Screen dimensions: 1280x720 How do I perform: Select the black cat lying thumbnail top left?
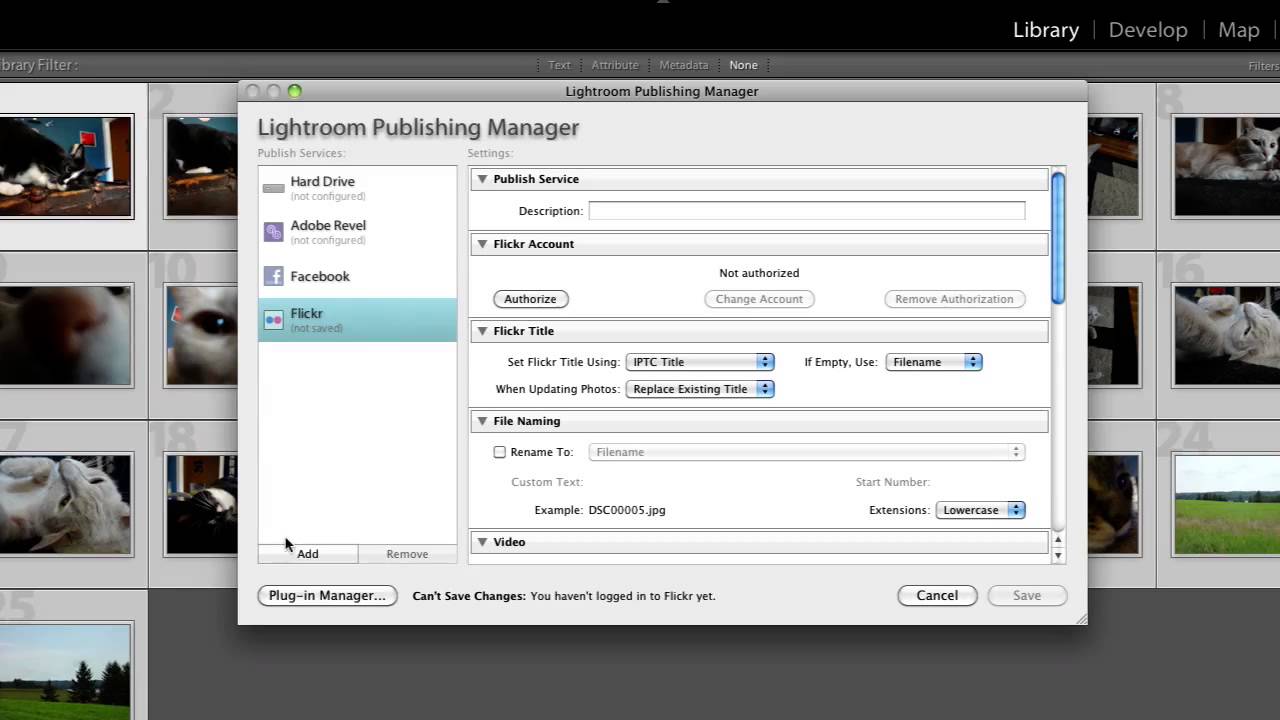66,165
